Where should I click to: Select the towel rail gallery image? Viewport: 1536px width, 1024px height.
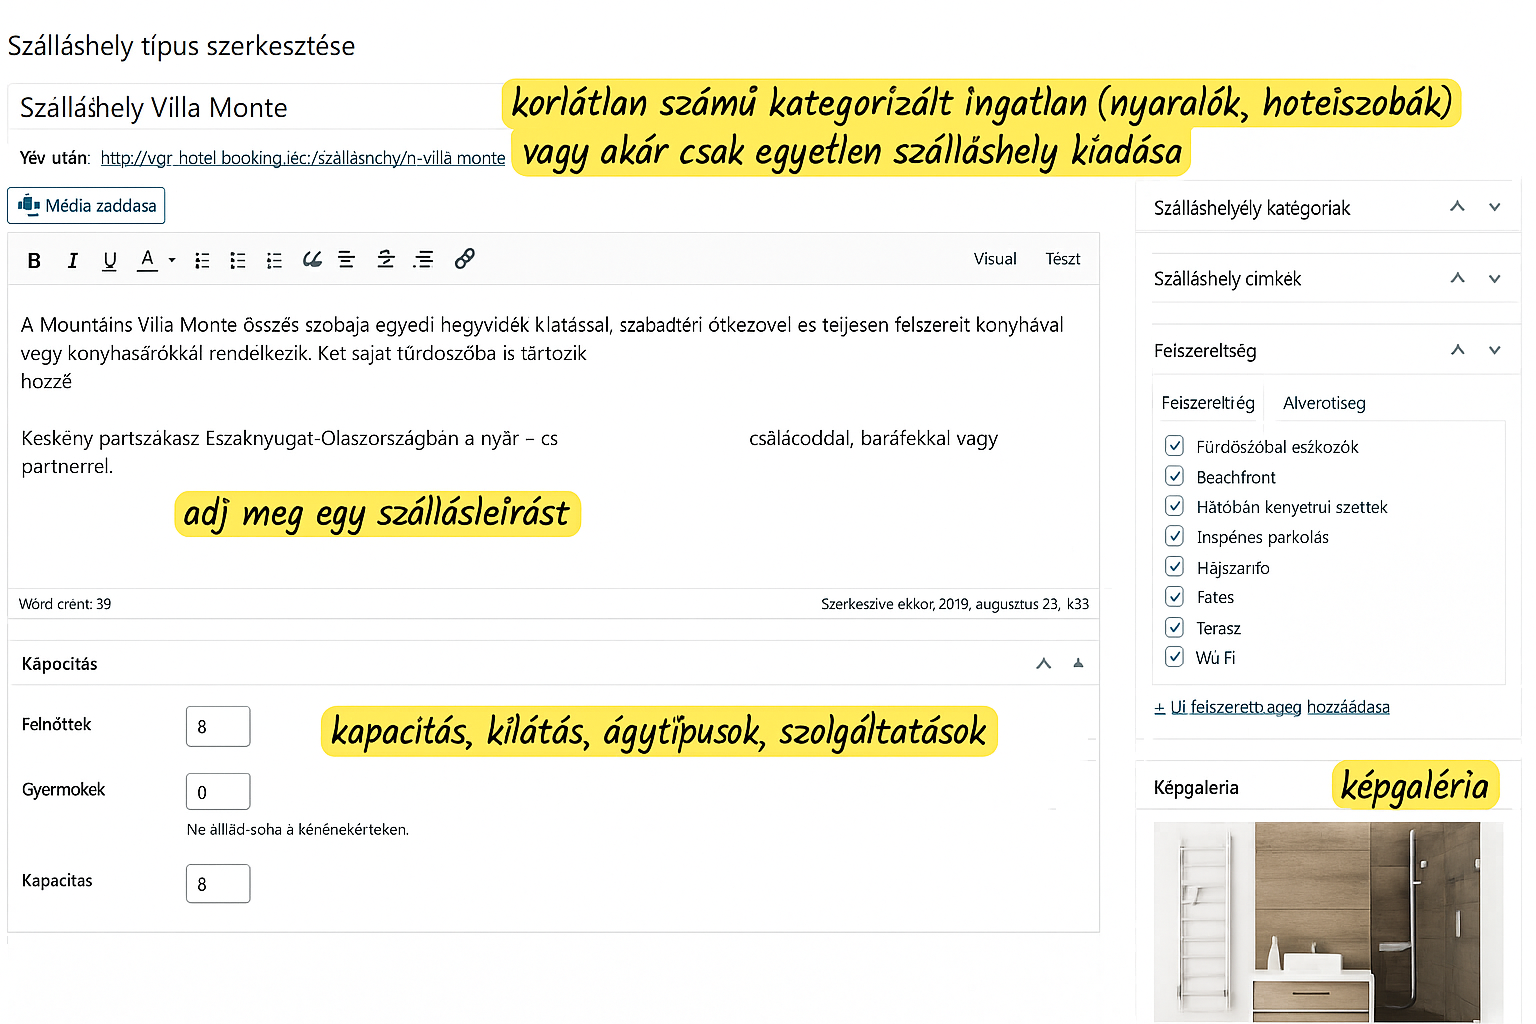(x=1204, y=921)
